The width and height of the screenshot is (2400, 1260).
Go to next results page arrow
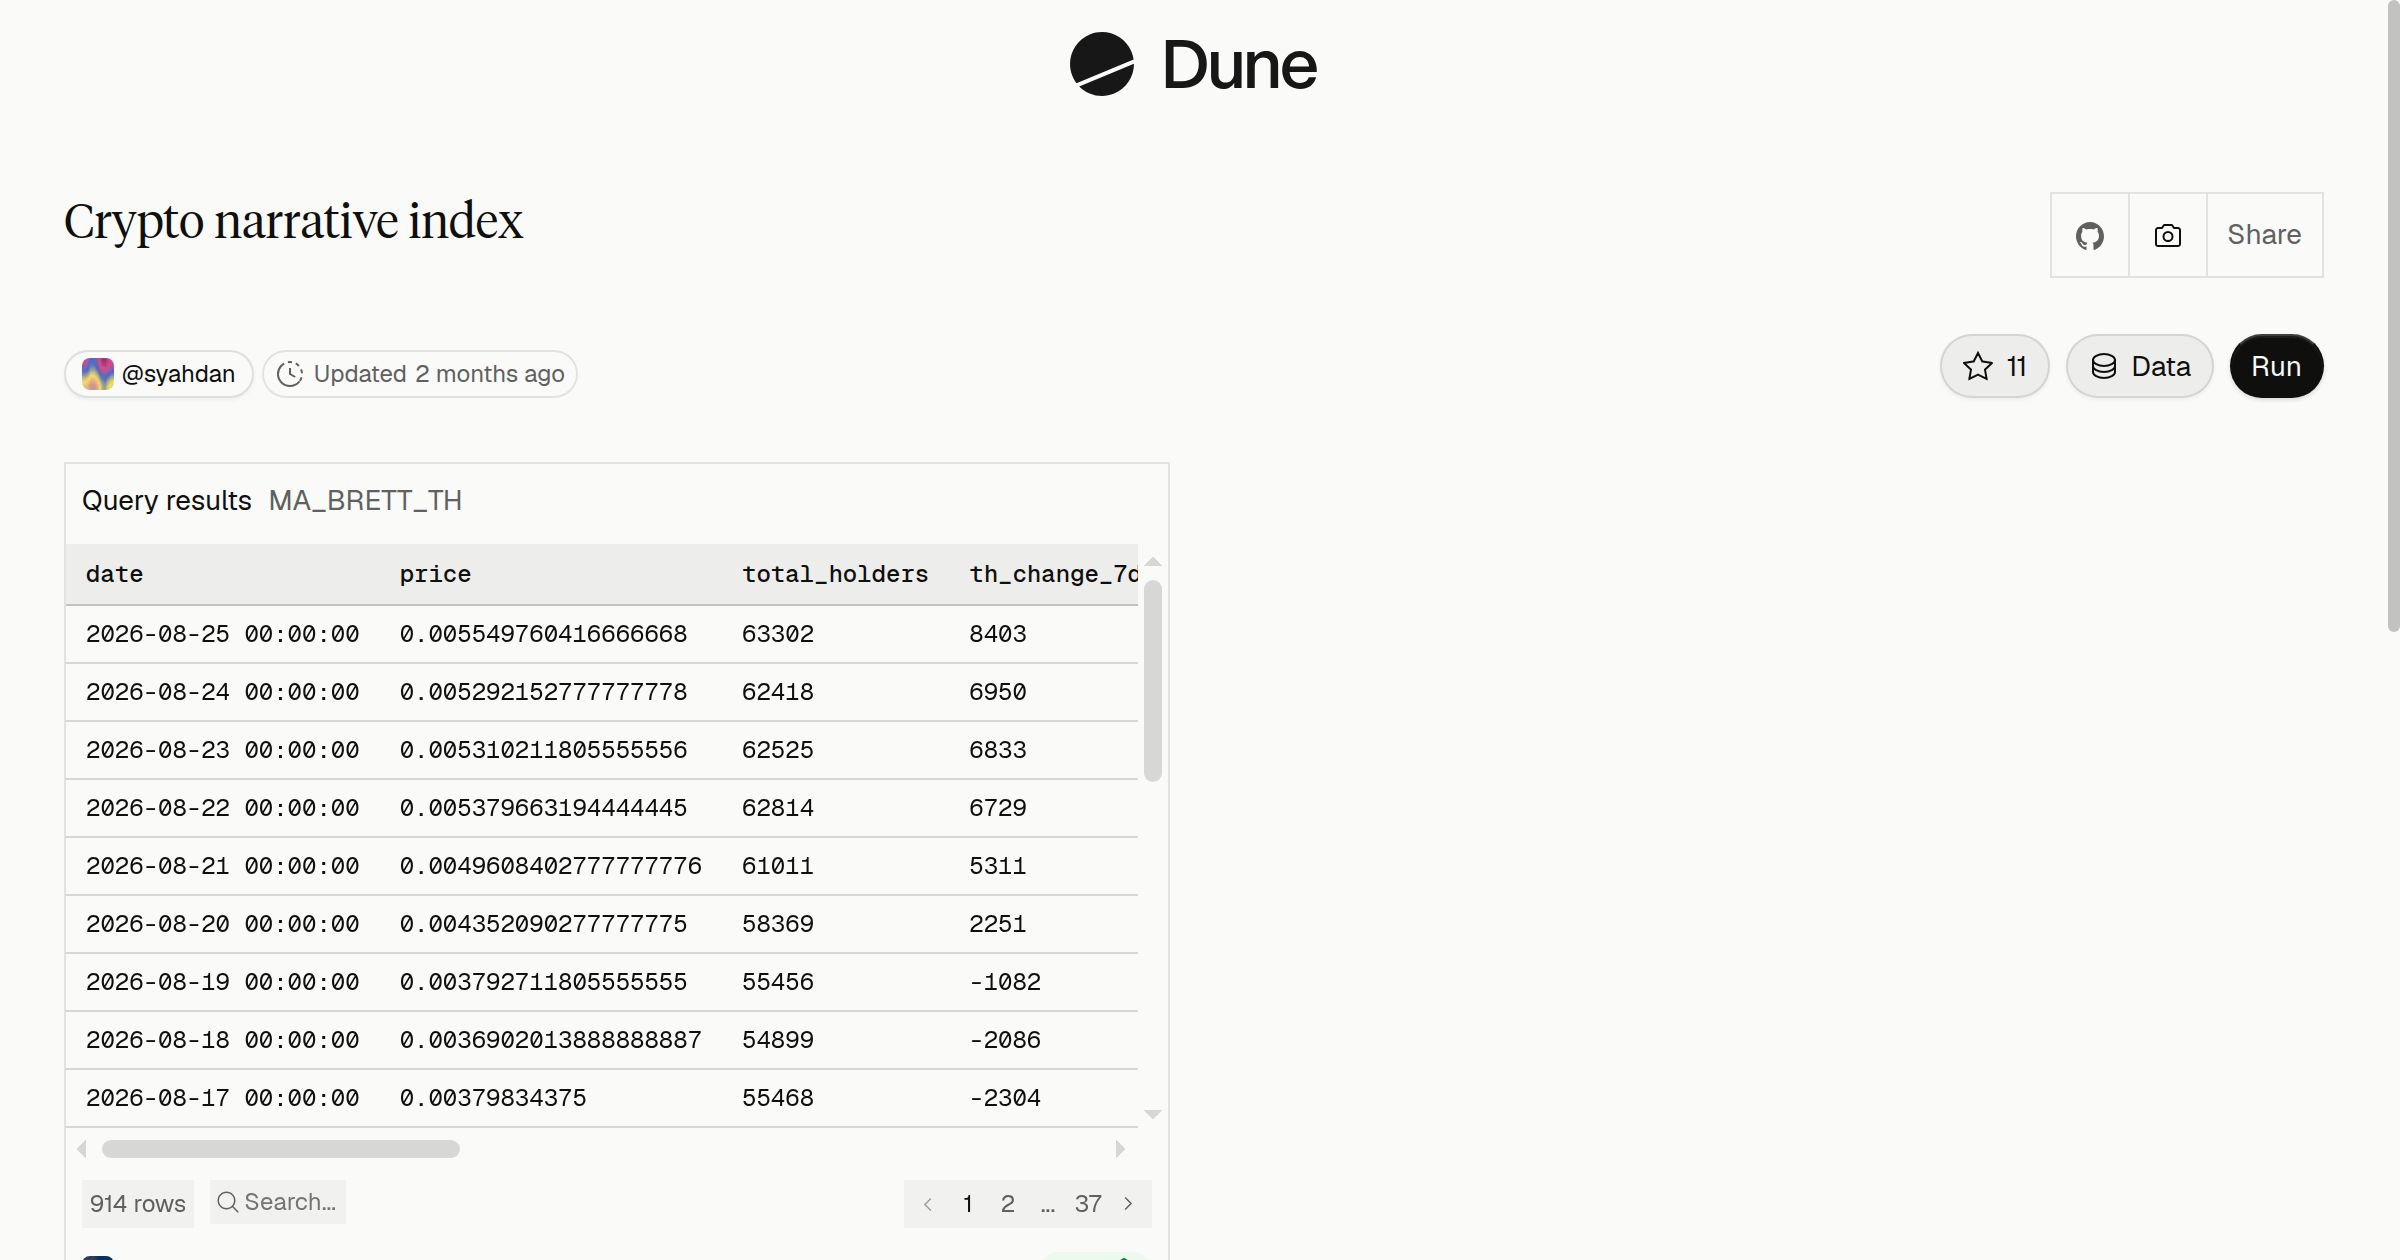(1128, 1204)
